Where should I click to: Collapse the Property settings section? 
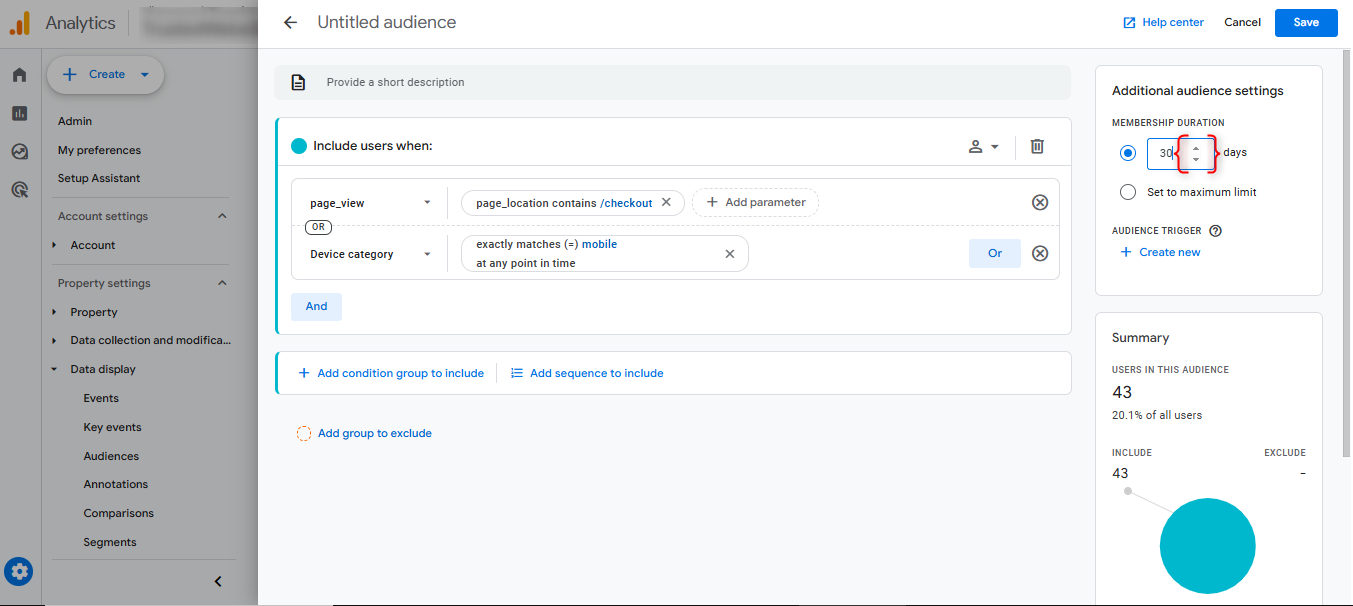pyautogui.click(x=222, y=283)
